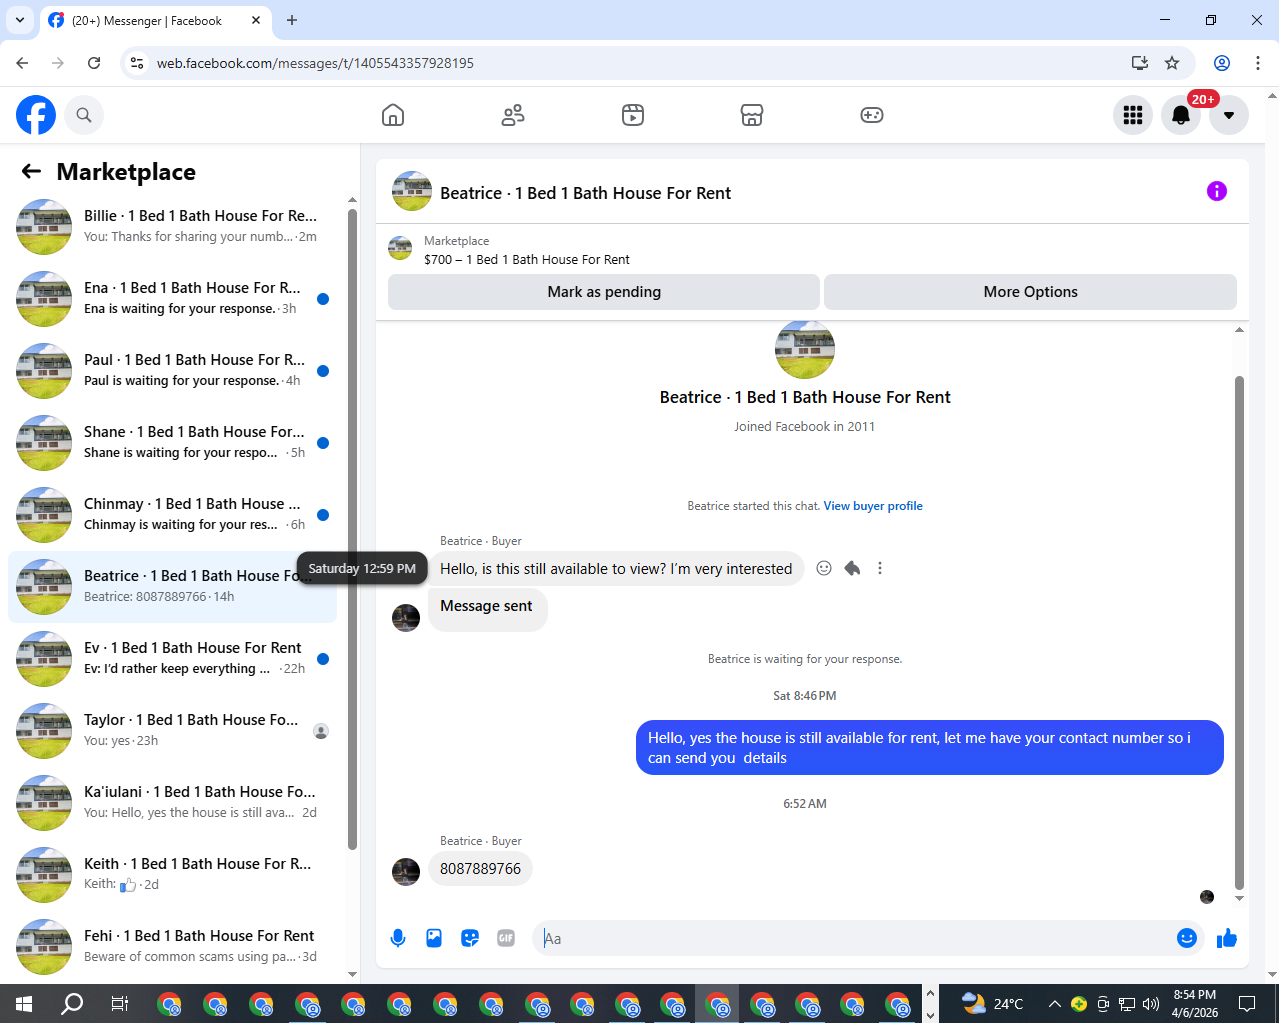Open Keith conversation in list

(172, 875)
